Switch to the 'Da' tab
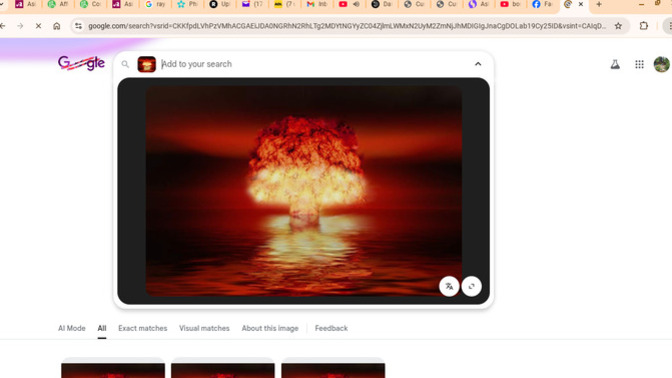This screenshot has height=378, width=672. [381, 4]
